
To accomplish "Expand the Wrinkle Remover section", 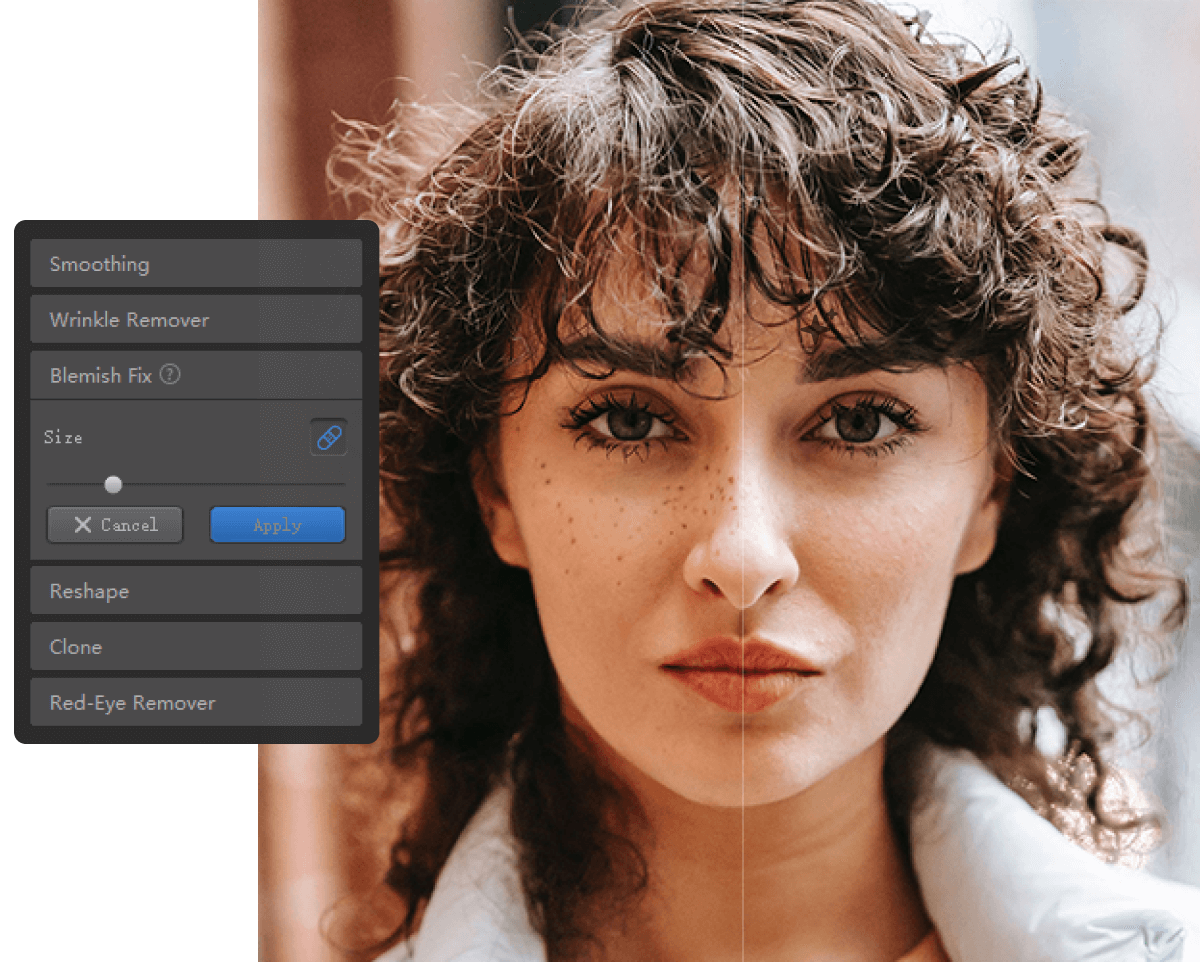I will click(x=196, y=320).
